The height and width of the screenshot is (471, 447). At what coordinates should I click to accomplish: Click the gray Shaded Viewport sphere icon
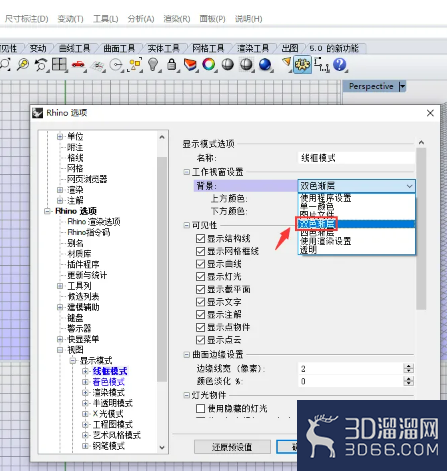coord(228,64)
